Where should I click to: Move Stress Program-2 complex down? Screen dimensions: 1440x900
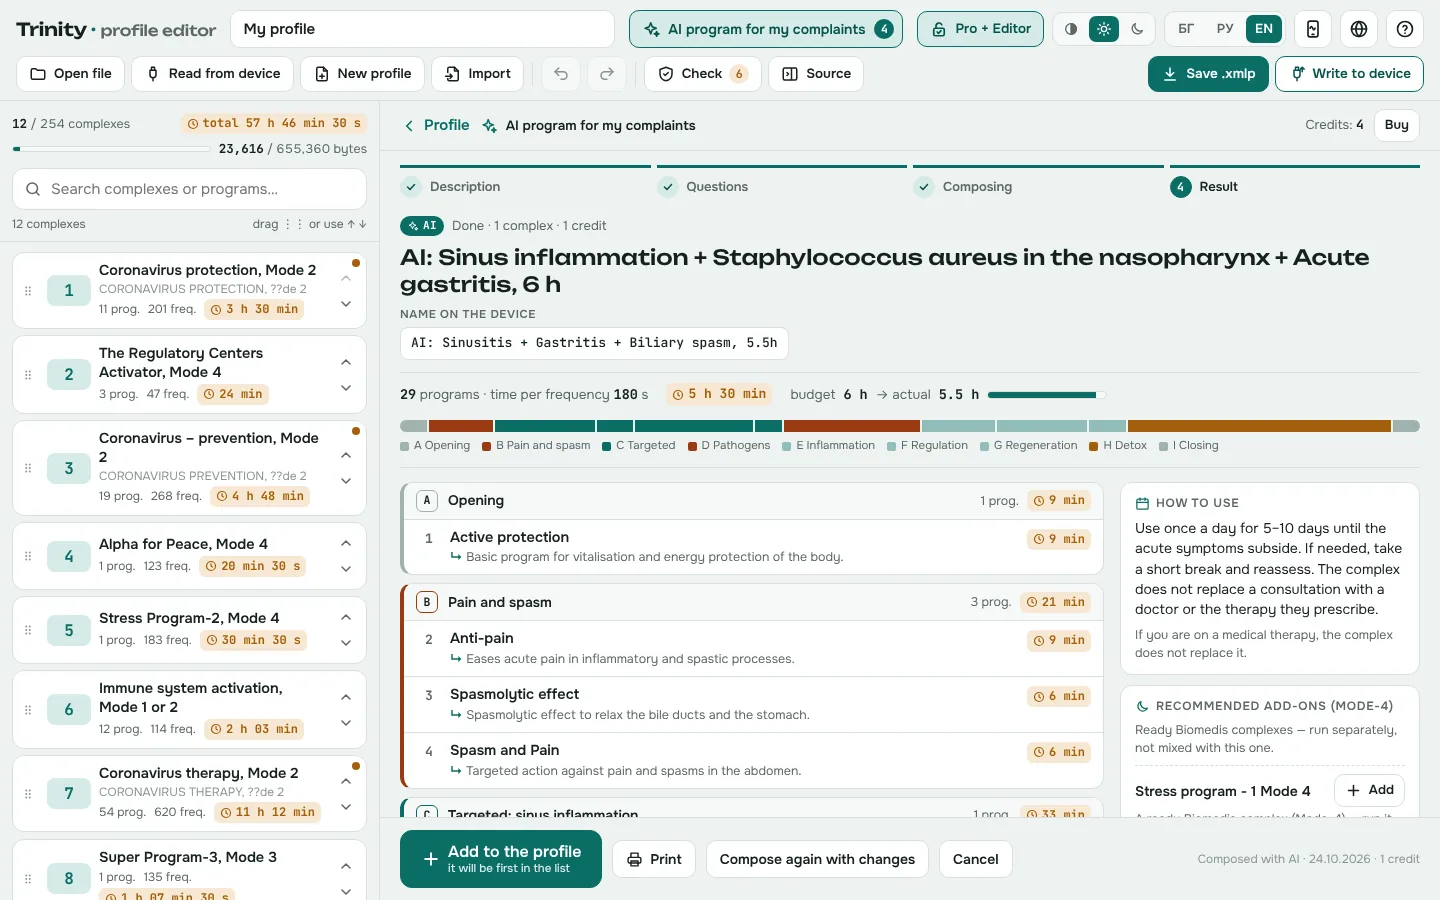click(346, 643)
